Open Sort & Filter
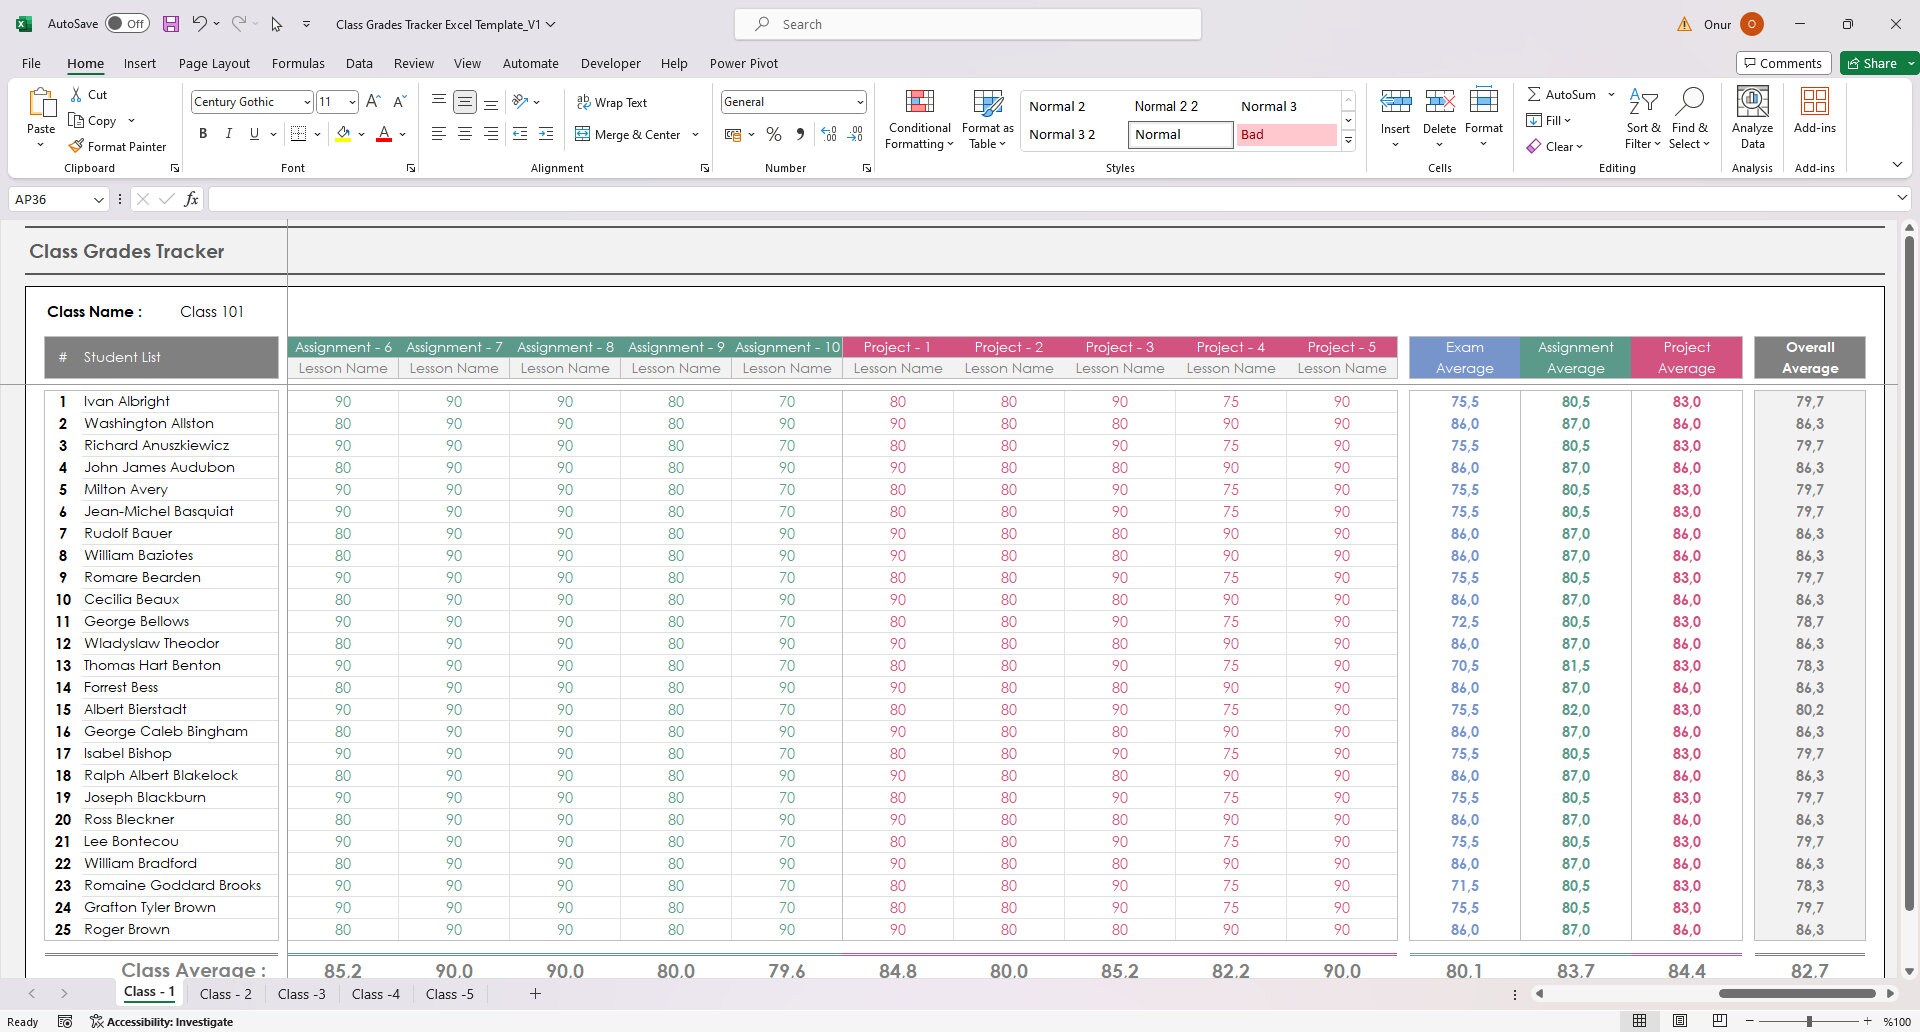The image size is (1920, 1032). point(1643,118)
